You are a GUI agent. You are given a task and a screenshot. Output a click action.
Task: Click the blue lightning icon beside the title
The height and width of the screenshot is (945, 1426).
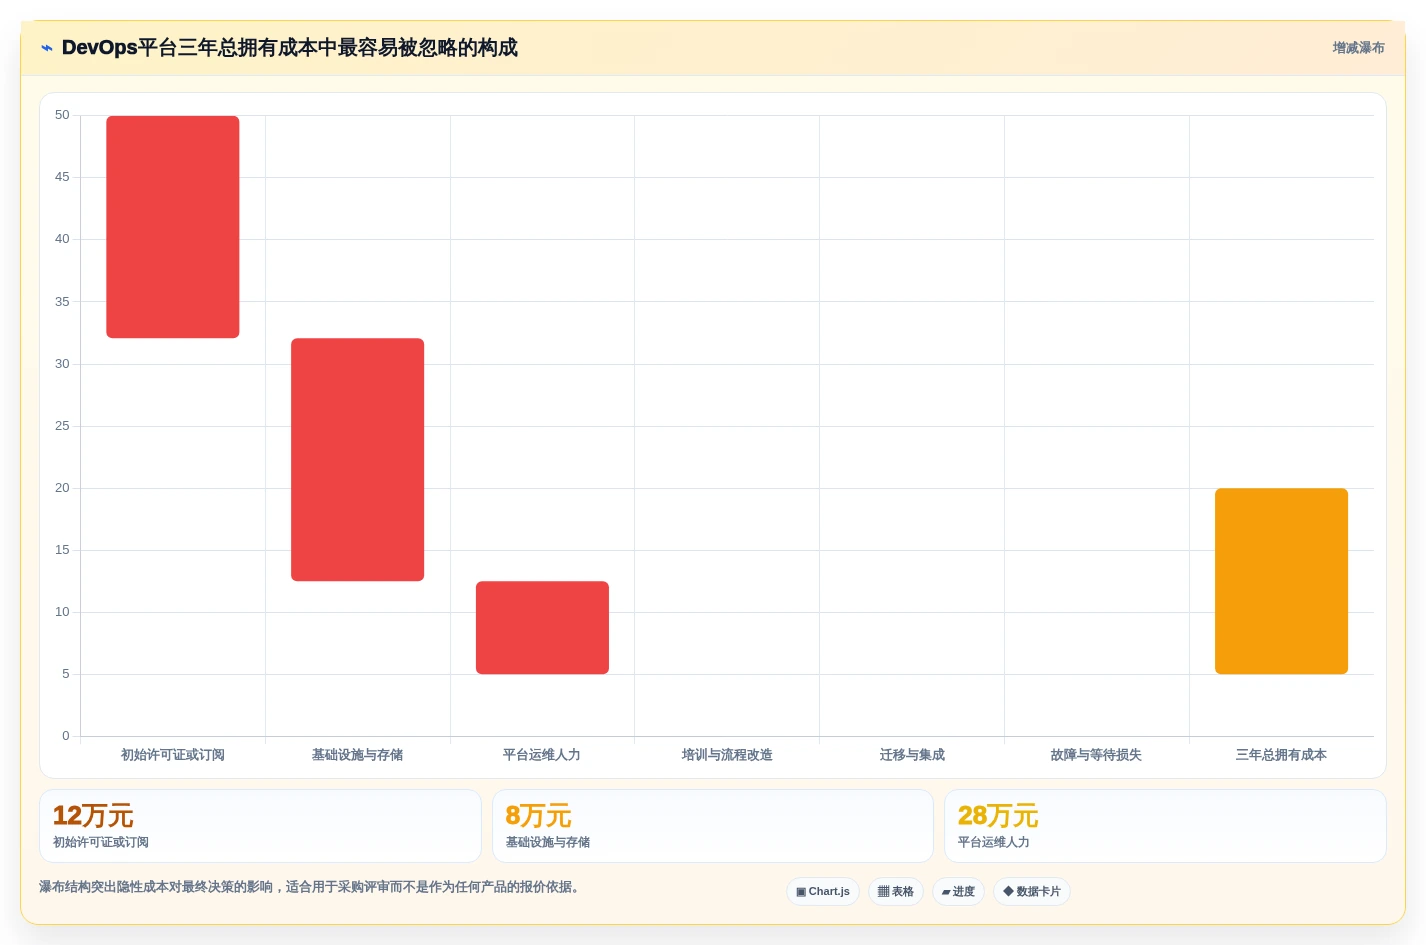(x=46, y=48)
